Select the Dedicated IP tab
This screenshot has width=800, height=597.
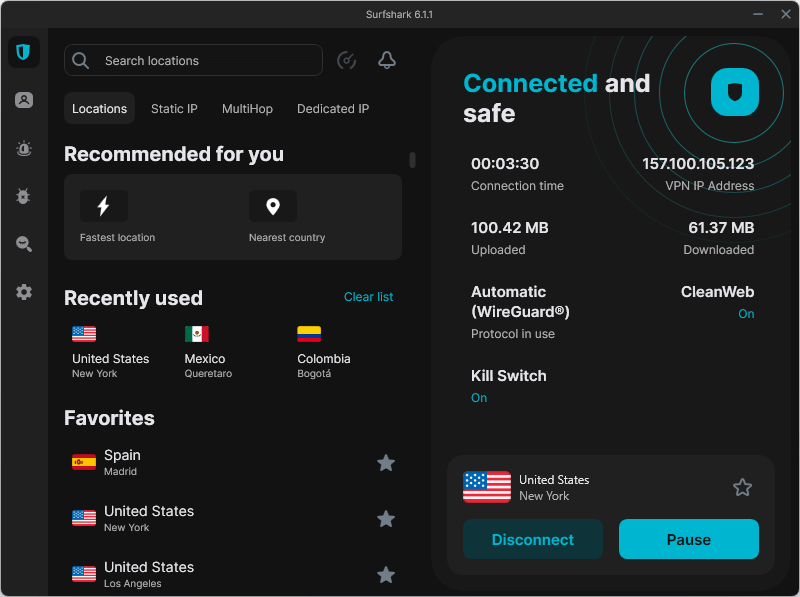point(333,108)
